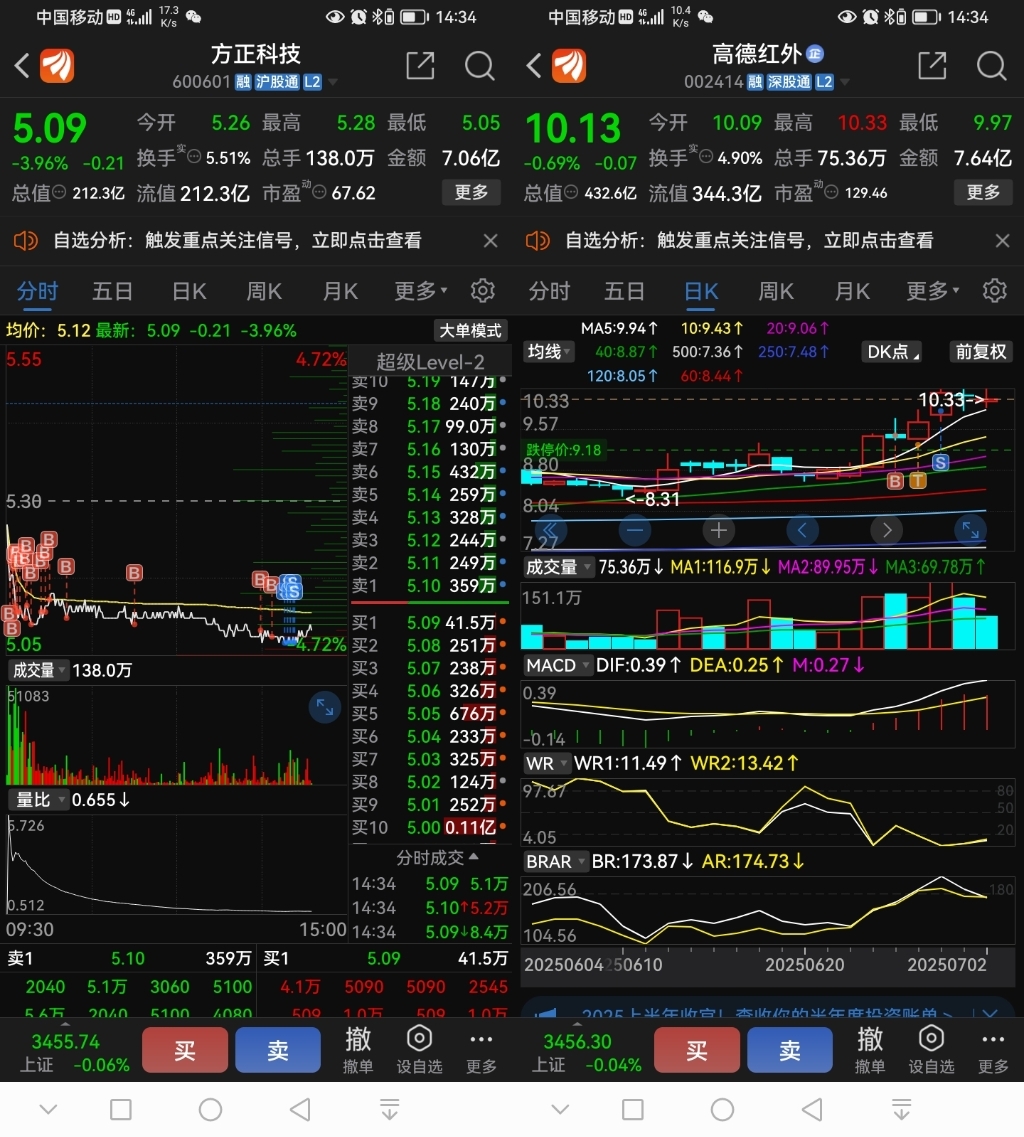Viewport: 1024px width, 1137px height.
Task: Switch 前复权 adjustment mode
Action: click(980, 352)
